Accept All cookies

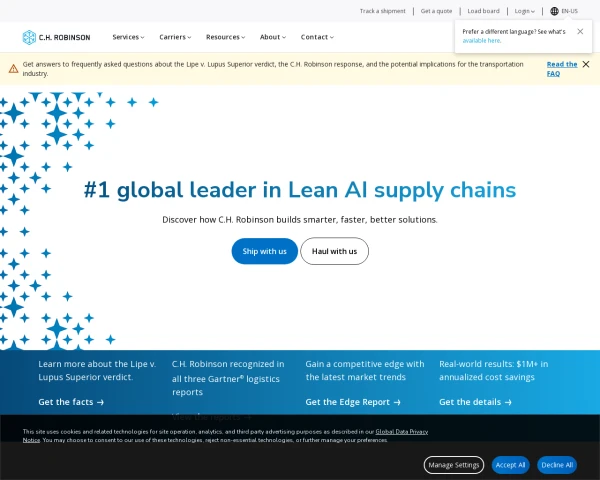510,465
